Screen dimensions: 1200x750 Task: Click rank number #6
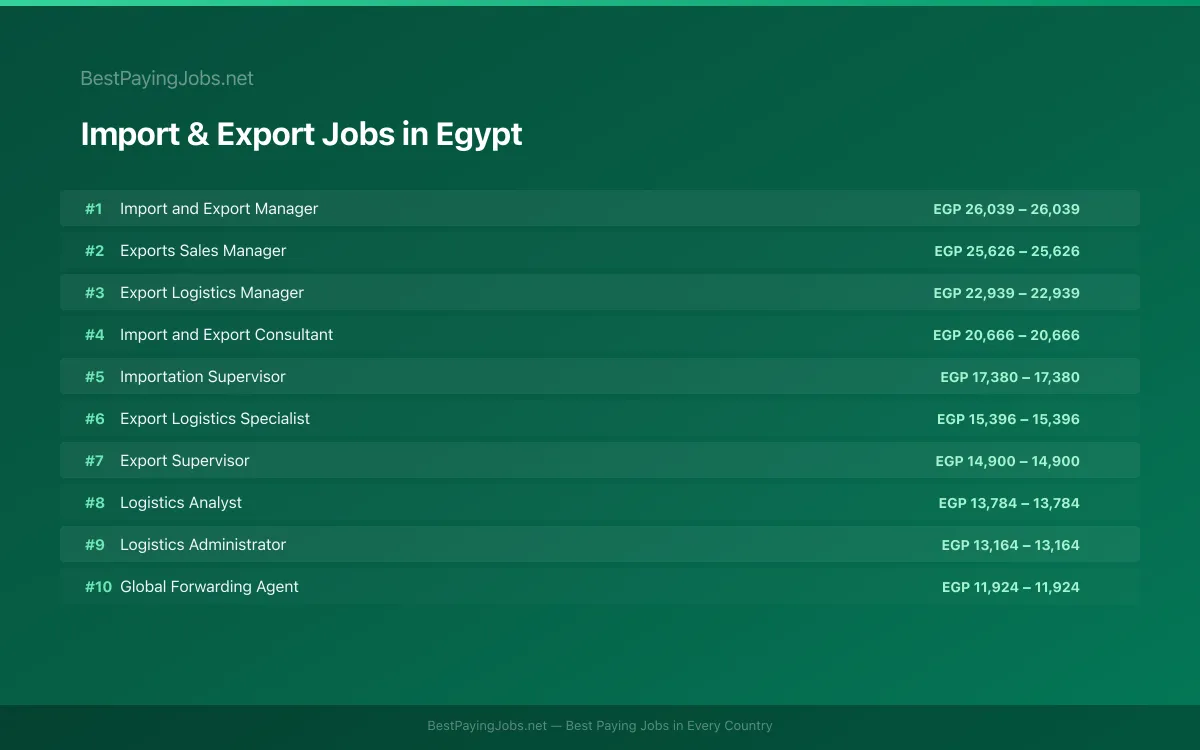[94, 419]
